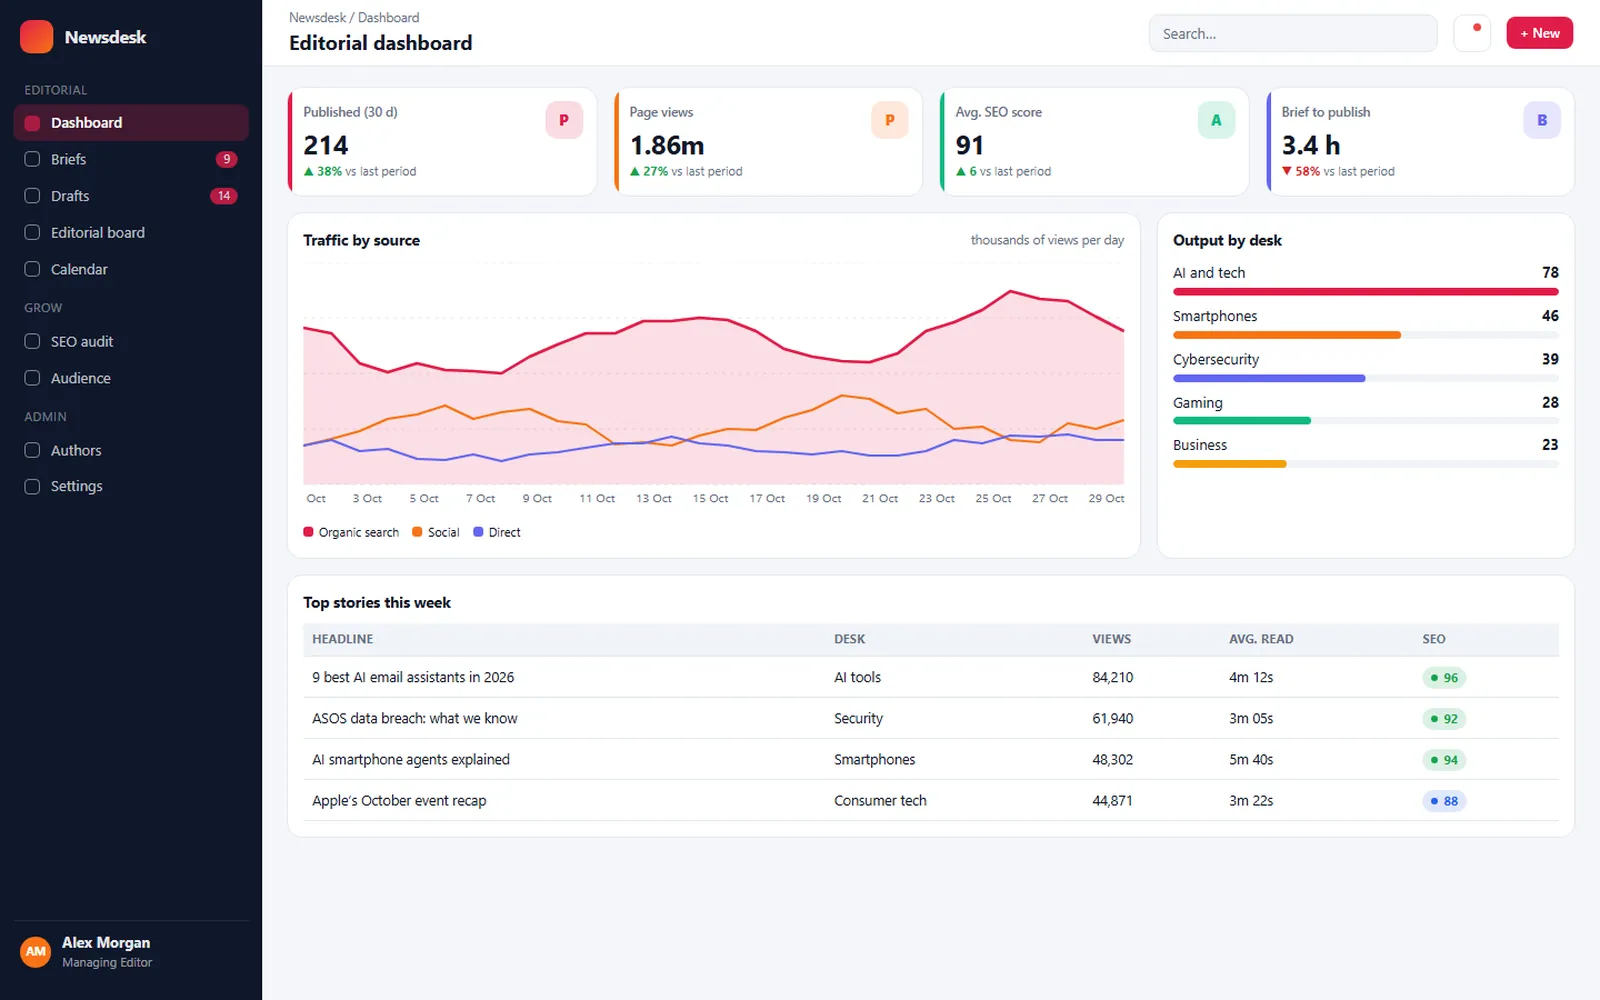Click the SEO score pill 92
The width and height of the screenshot is (1600, 1000).
[x=1444, y=719]
